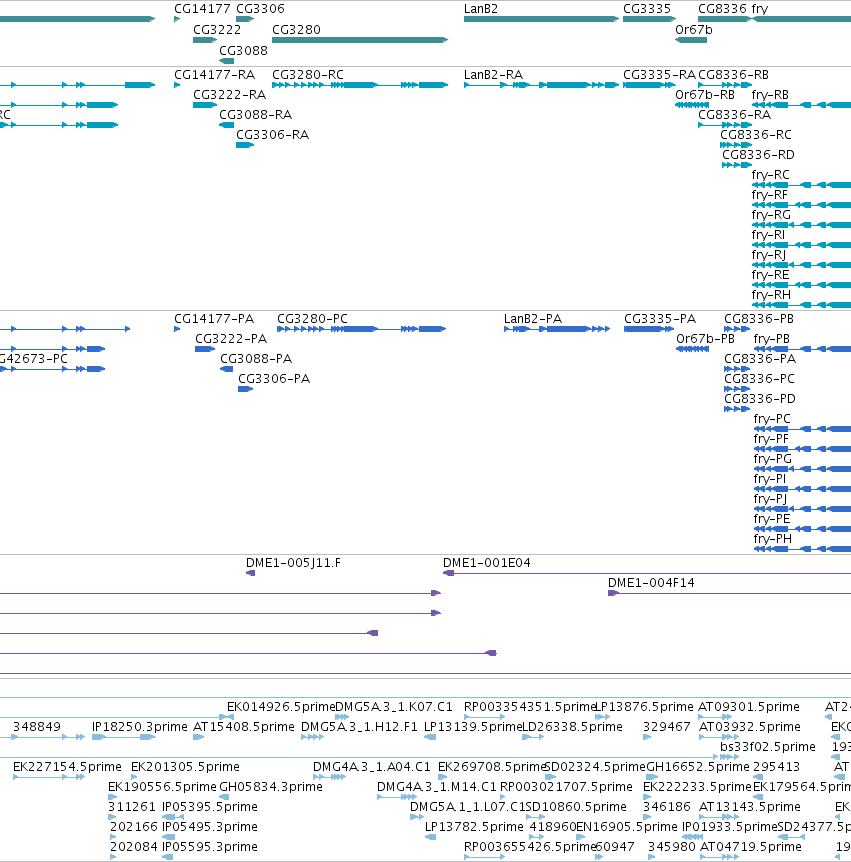Select transcript CG8336-RA
The height and width of the screenshot is (862, 851).
(x=725, y=125)
